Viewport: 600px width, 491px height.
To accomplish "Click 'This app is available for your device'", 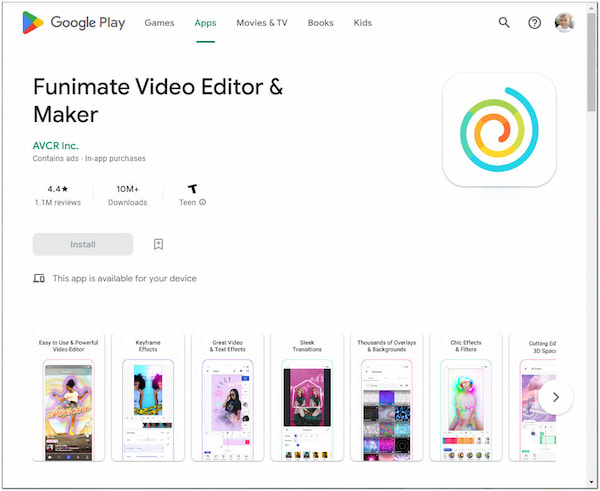I will (x=125, y=278).
